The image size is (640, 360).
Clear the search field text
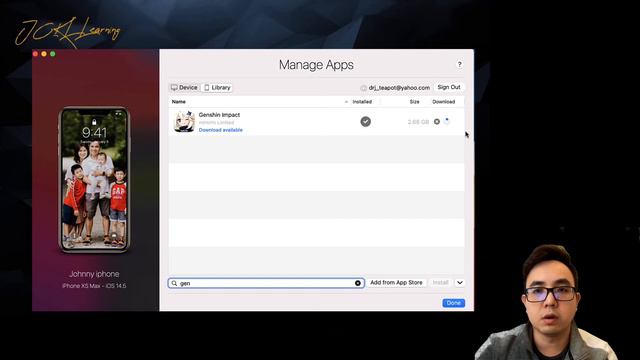tap(358, 283)
